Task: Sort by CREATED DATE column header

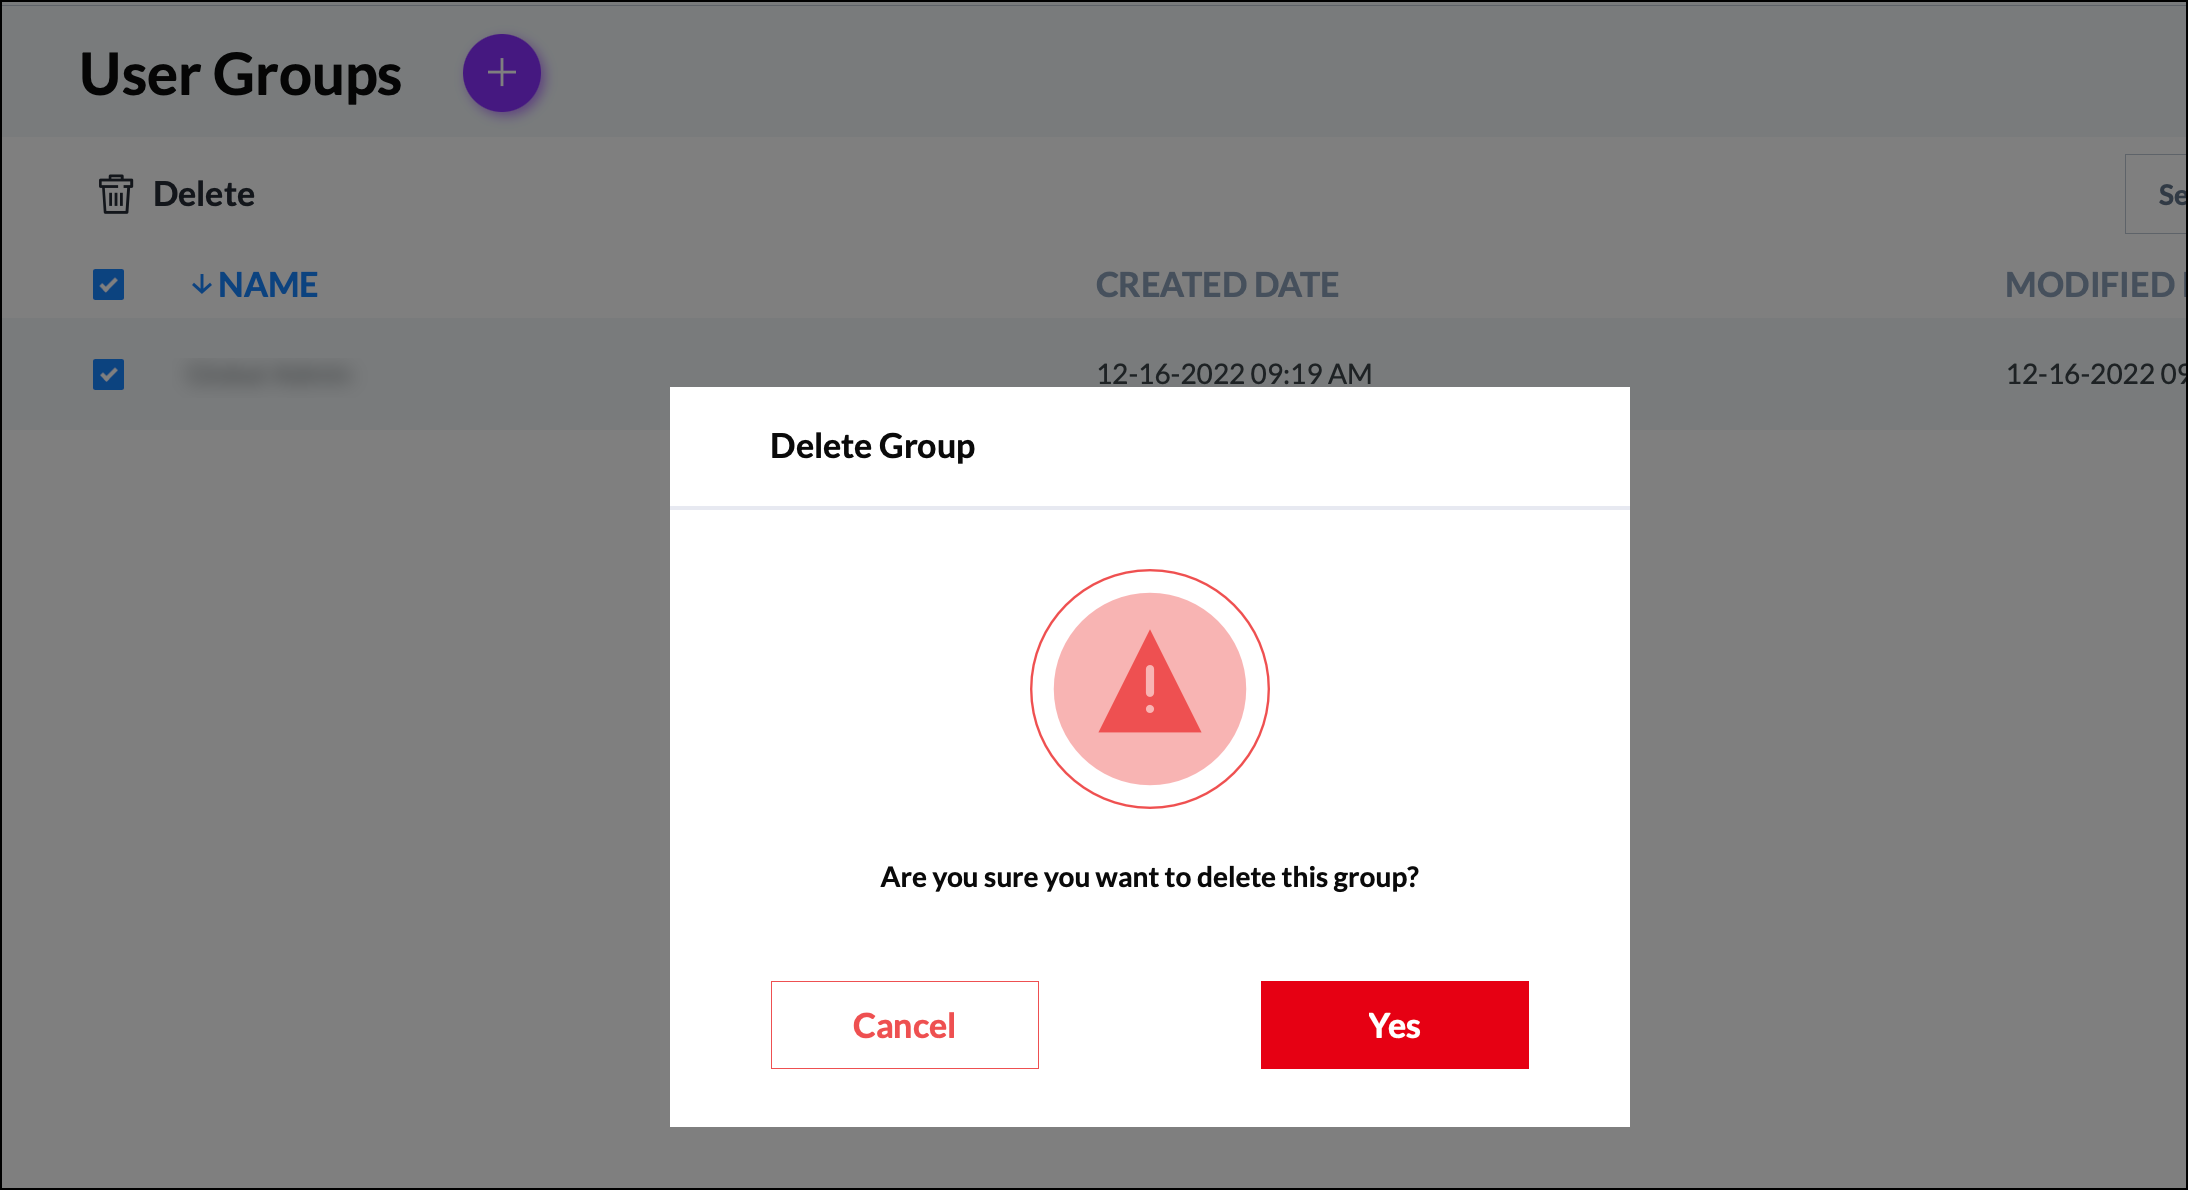Action: pyautogui.click(x=1217, y=285)
